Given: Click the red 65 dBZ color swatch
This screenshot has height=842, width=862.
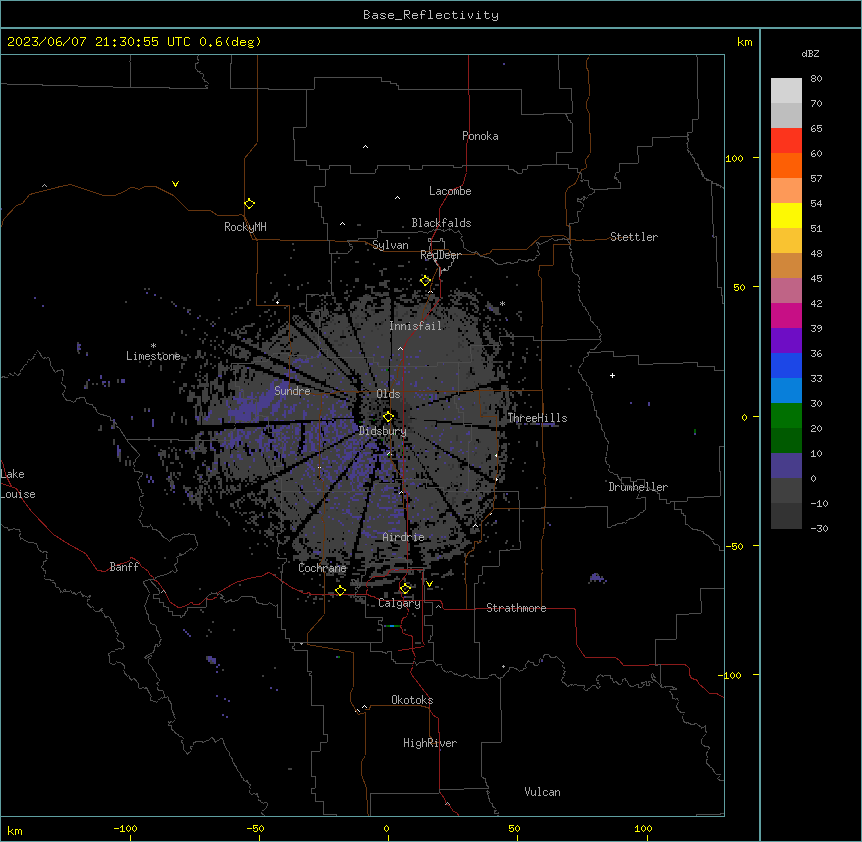Looking at the screenshot, I should point(786,140).
